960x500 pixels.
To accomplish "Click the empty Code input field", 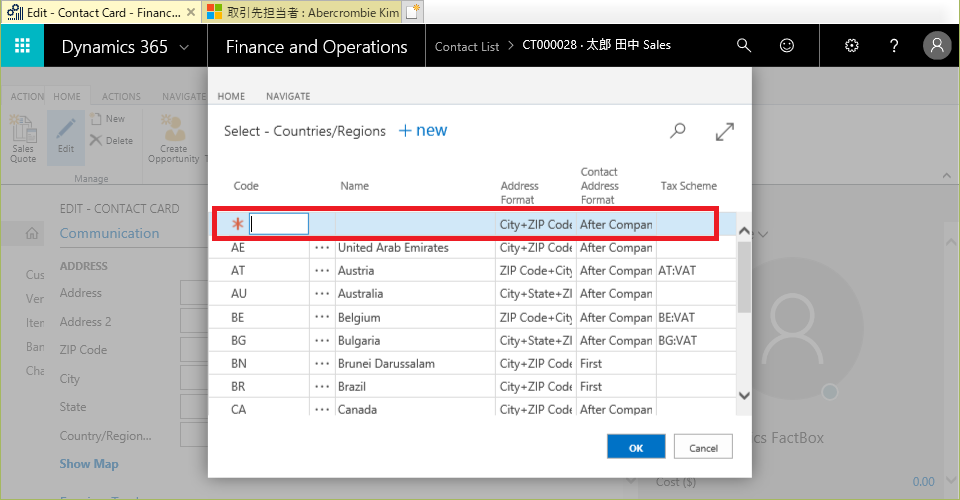I will pyautogui.click(x=279, y=224).
